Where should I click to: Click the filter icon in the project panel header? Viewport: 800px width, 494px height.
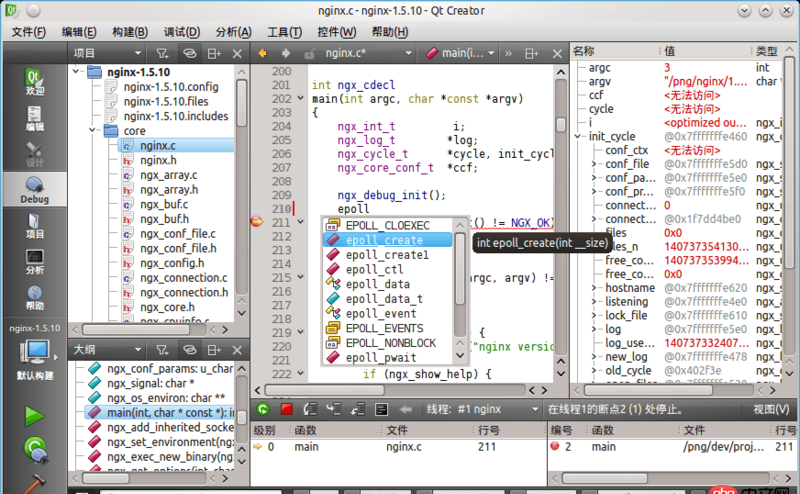coord(162,53)
